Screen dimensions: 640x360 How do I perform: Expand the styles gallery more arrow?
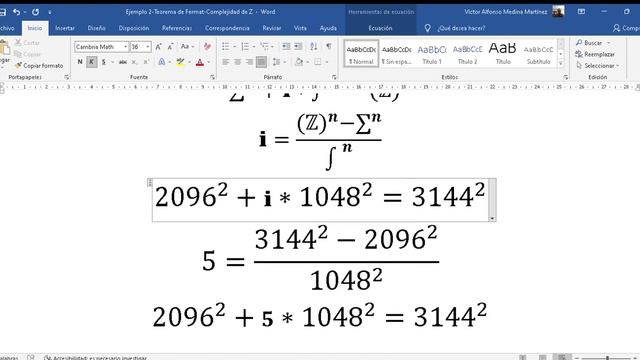pyautogui.click(x=561, y=63)
